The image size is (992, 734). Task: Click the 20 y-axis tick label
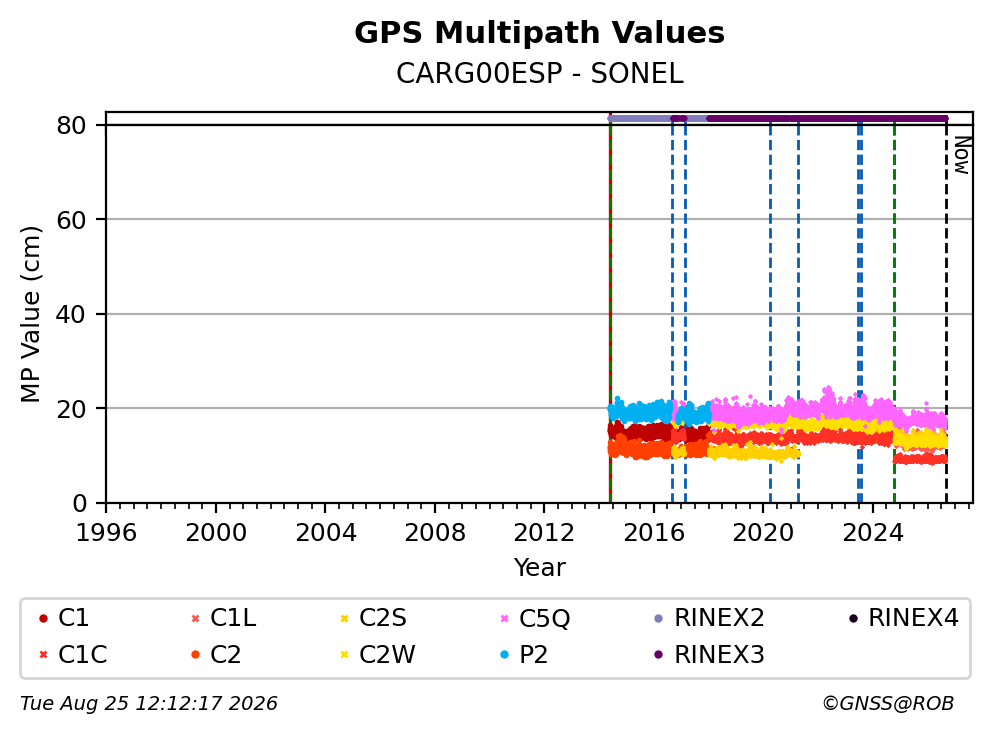tap(71, 409)
